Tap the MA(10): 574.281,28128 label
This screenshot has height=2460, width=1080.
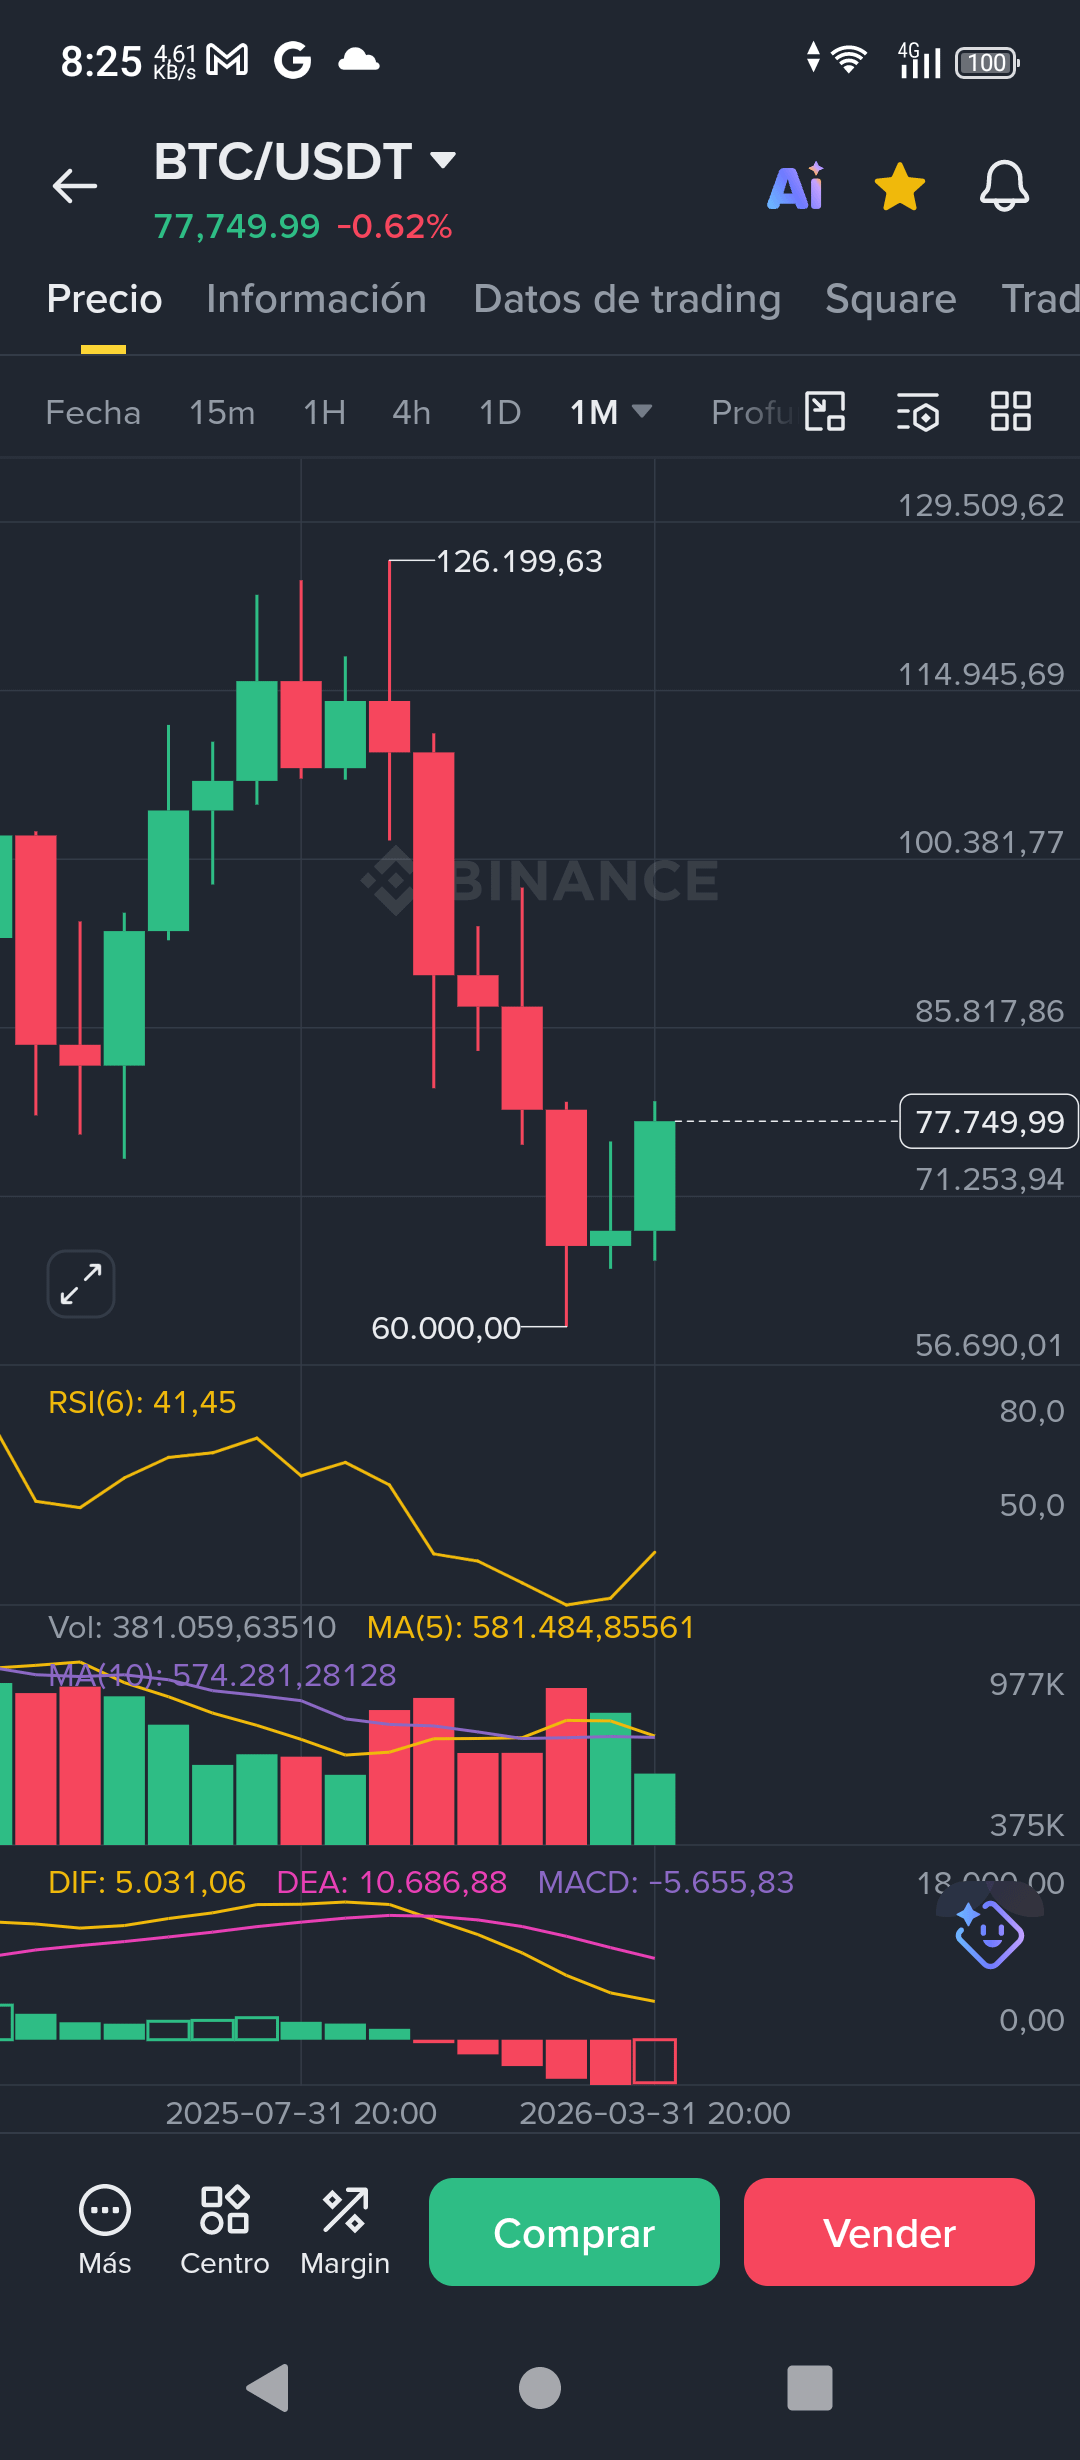[x=222, y=1675]
